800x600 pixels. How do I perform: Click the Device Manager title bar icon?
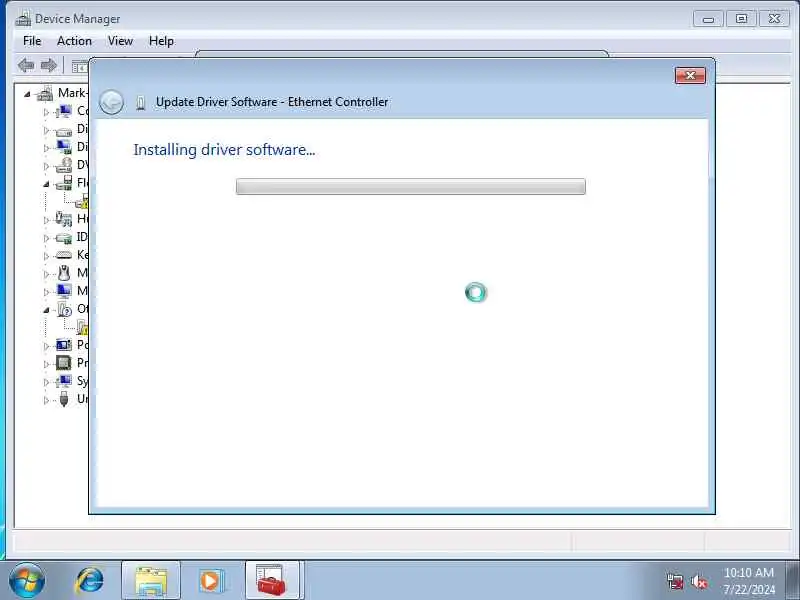(23, 19)
